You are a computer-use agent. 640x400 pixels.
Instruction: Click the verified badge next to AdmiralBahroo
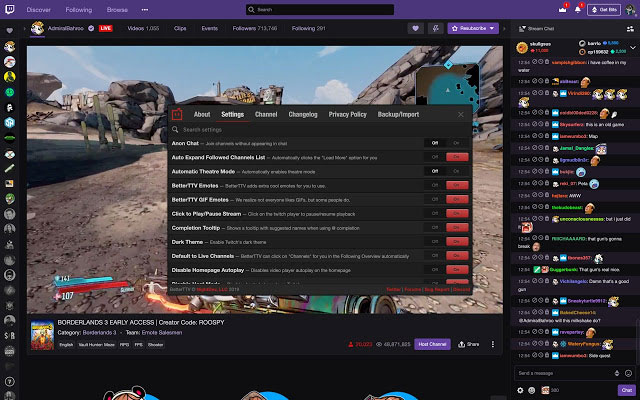(91, 28)
